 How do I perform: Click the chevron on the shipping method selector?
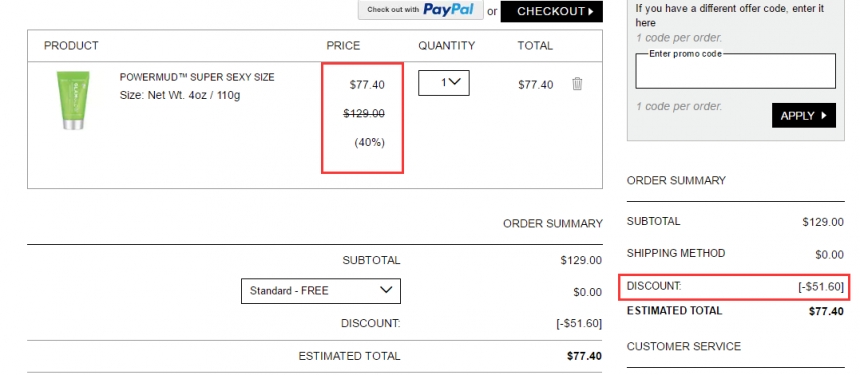[x=386, y=289]
